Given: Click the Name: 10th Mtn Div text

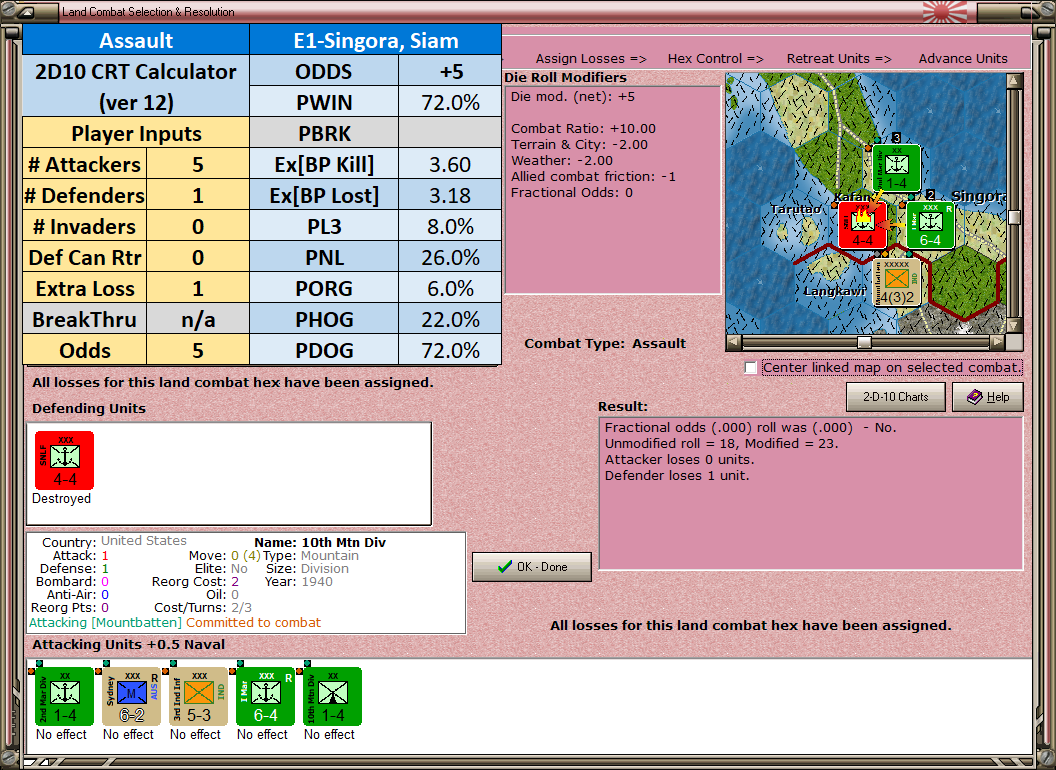Looking at the screenshot, I should [320, 542].
